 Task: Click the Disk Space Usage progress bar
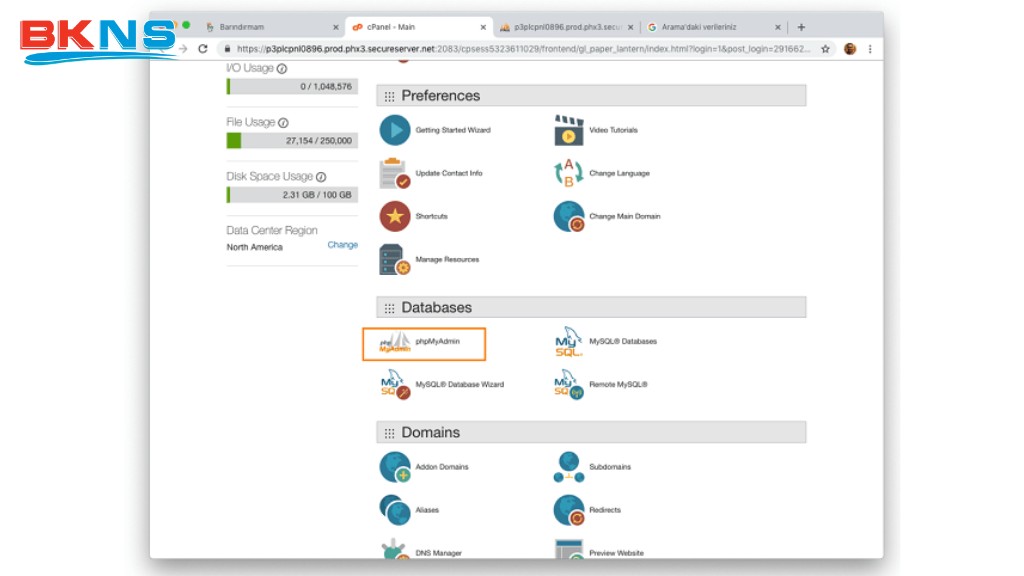291,195
